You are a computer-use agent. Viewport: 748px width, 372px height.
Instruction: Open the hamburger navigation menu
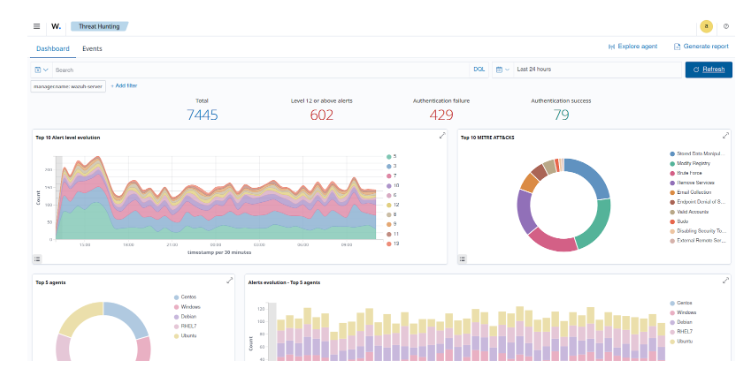pyautogui.click(x=37, y=26)
